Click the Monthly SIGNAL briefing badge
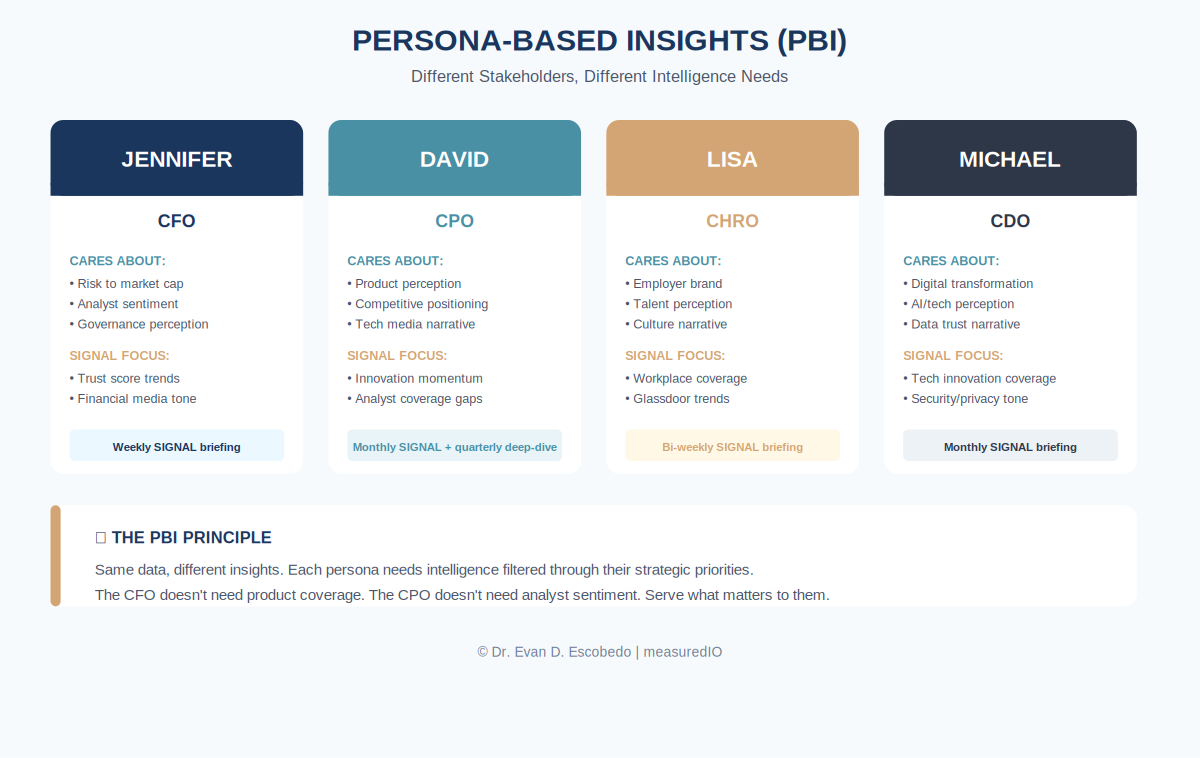 coord(1010,446)
